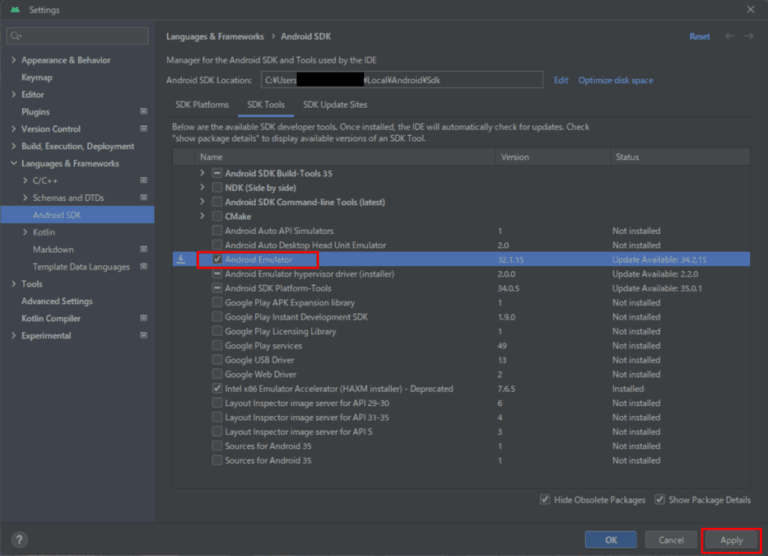Click the download icon beside Android Emulator
The height and width of the screenshot is (556, 768).
(181, 259)
